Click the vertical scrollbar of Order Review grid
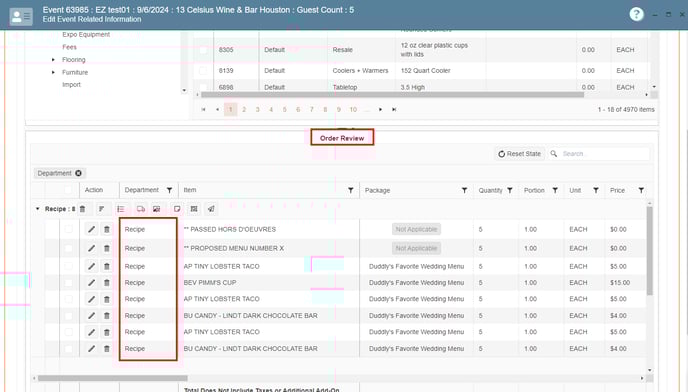The width and height of the screenshot is (688, 392). point(650,250)
